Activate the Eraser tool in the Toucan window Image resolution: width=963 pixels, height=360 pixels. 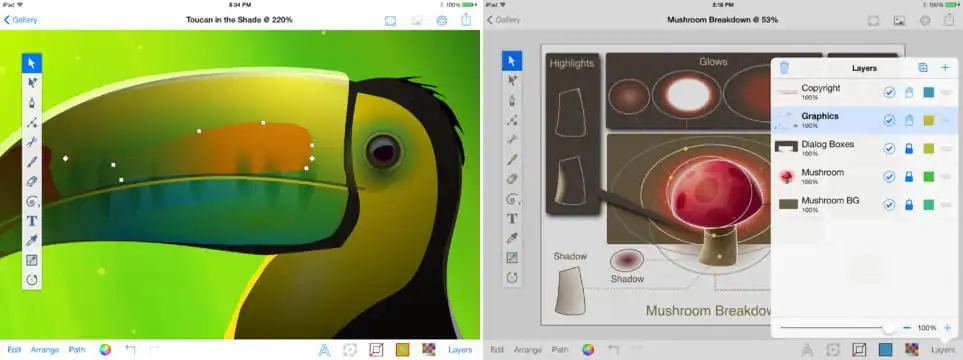tap(32, 181)
